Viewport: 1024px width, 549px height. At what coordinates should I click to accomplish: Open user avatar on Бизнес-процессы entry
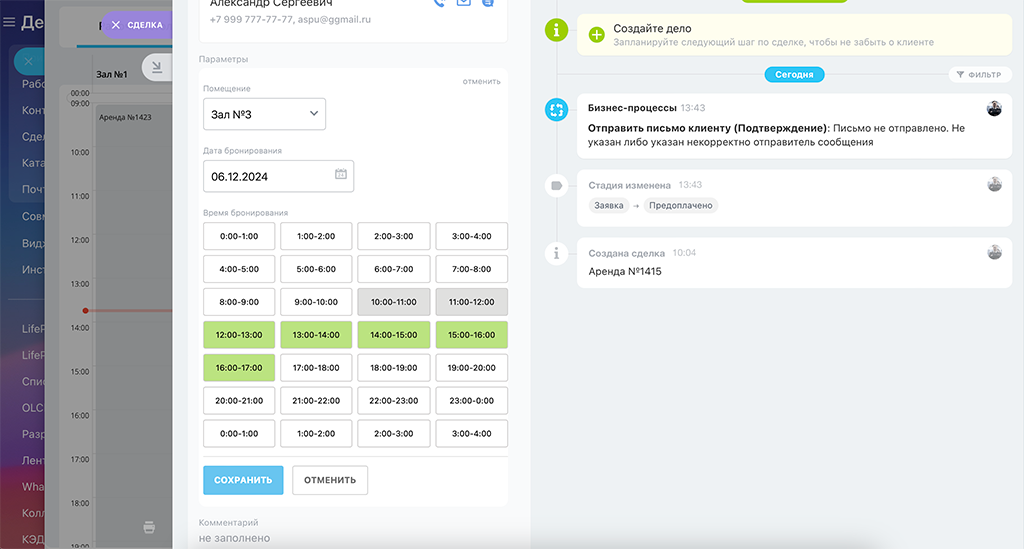993,108
